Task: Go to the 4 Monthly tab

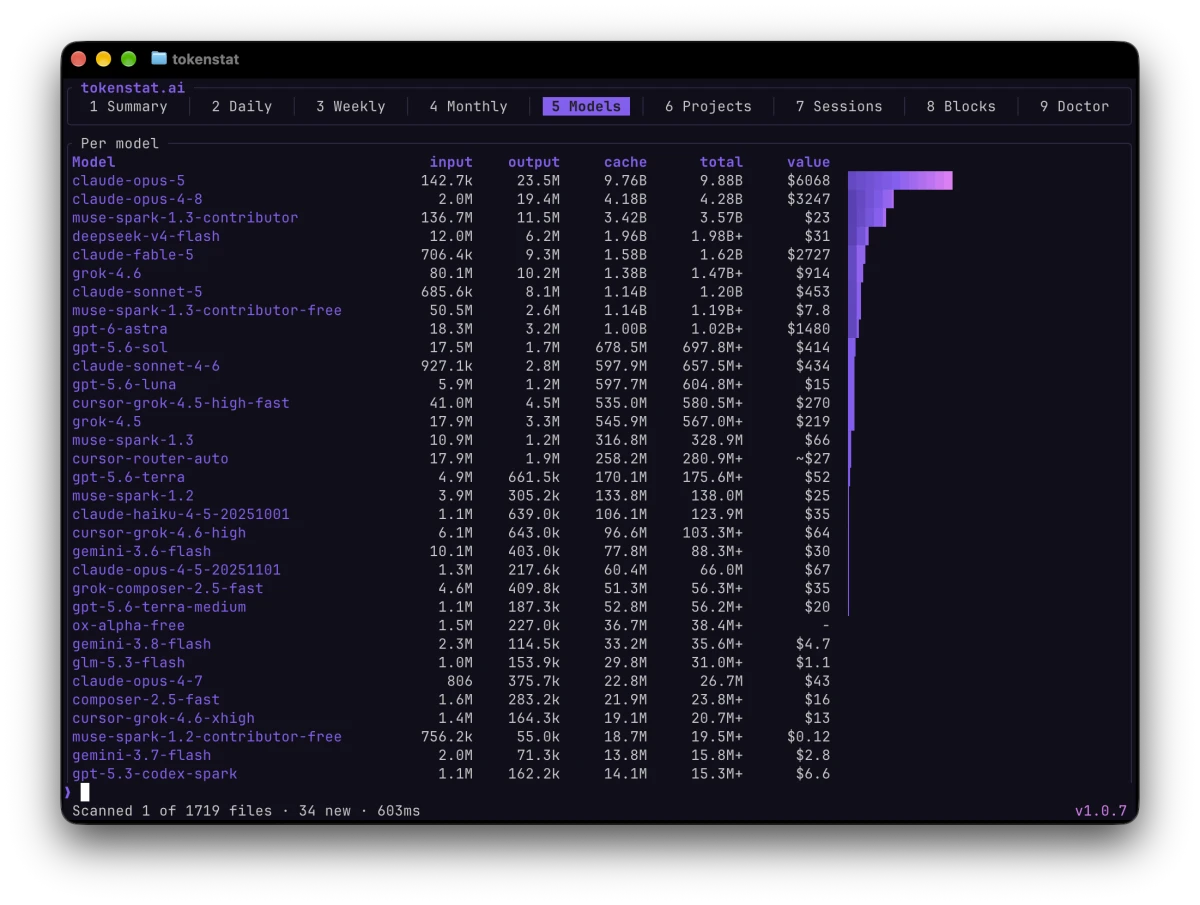Action: pyautogui.click(x=468, y=106)
